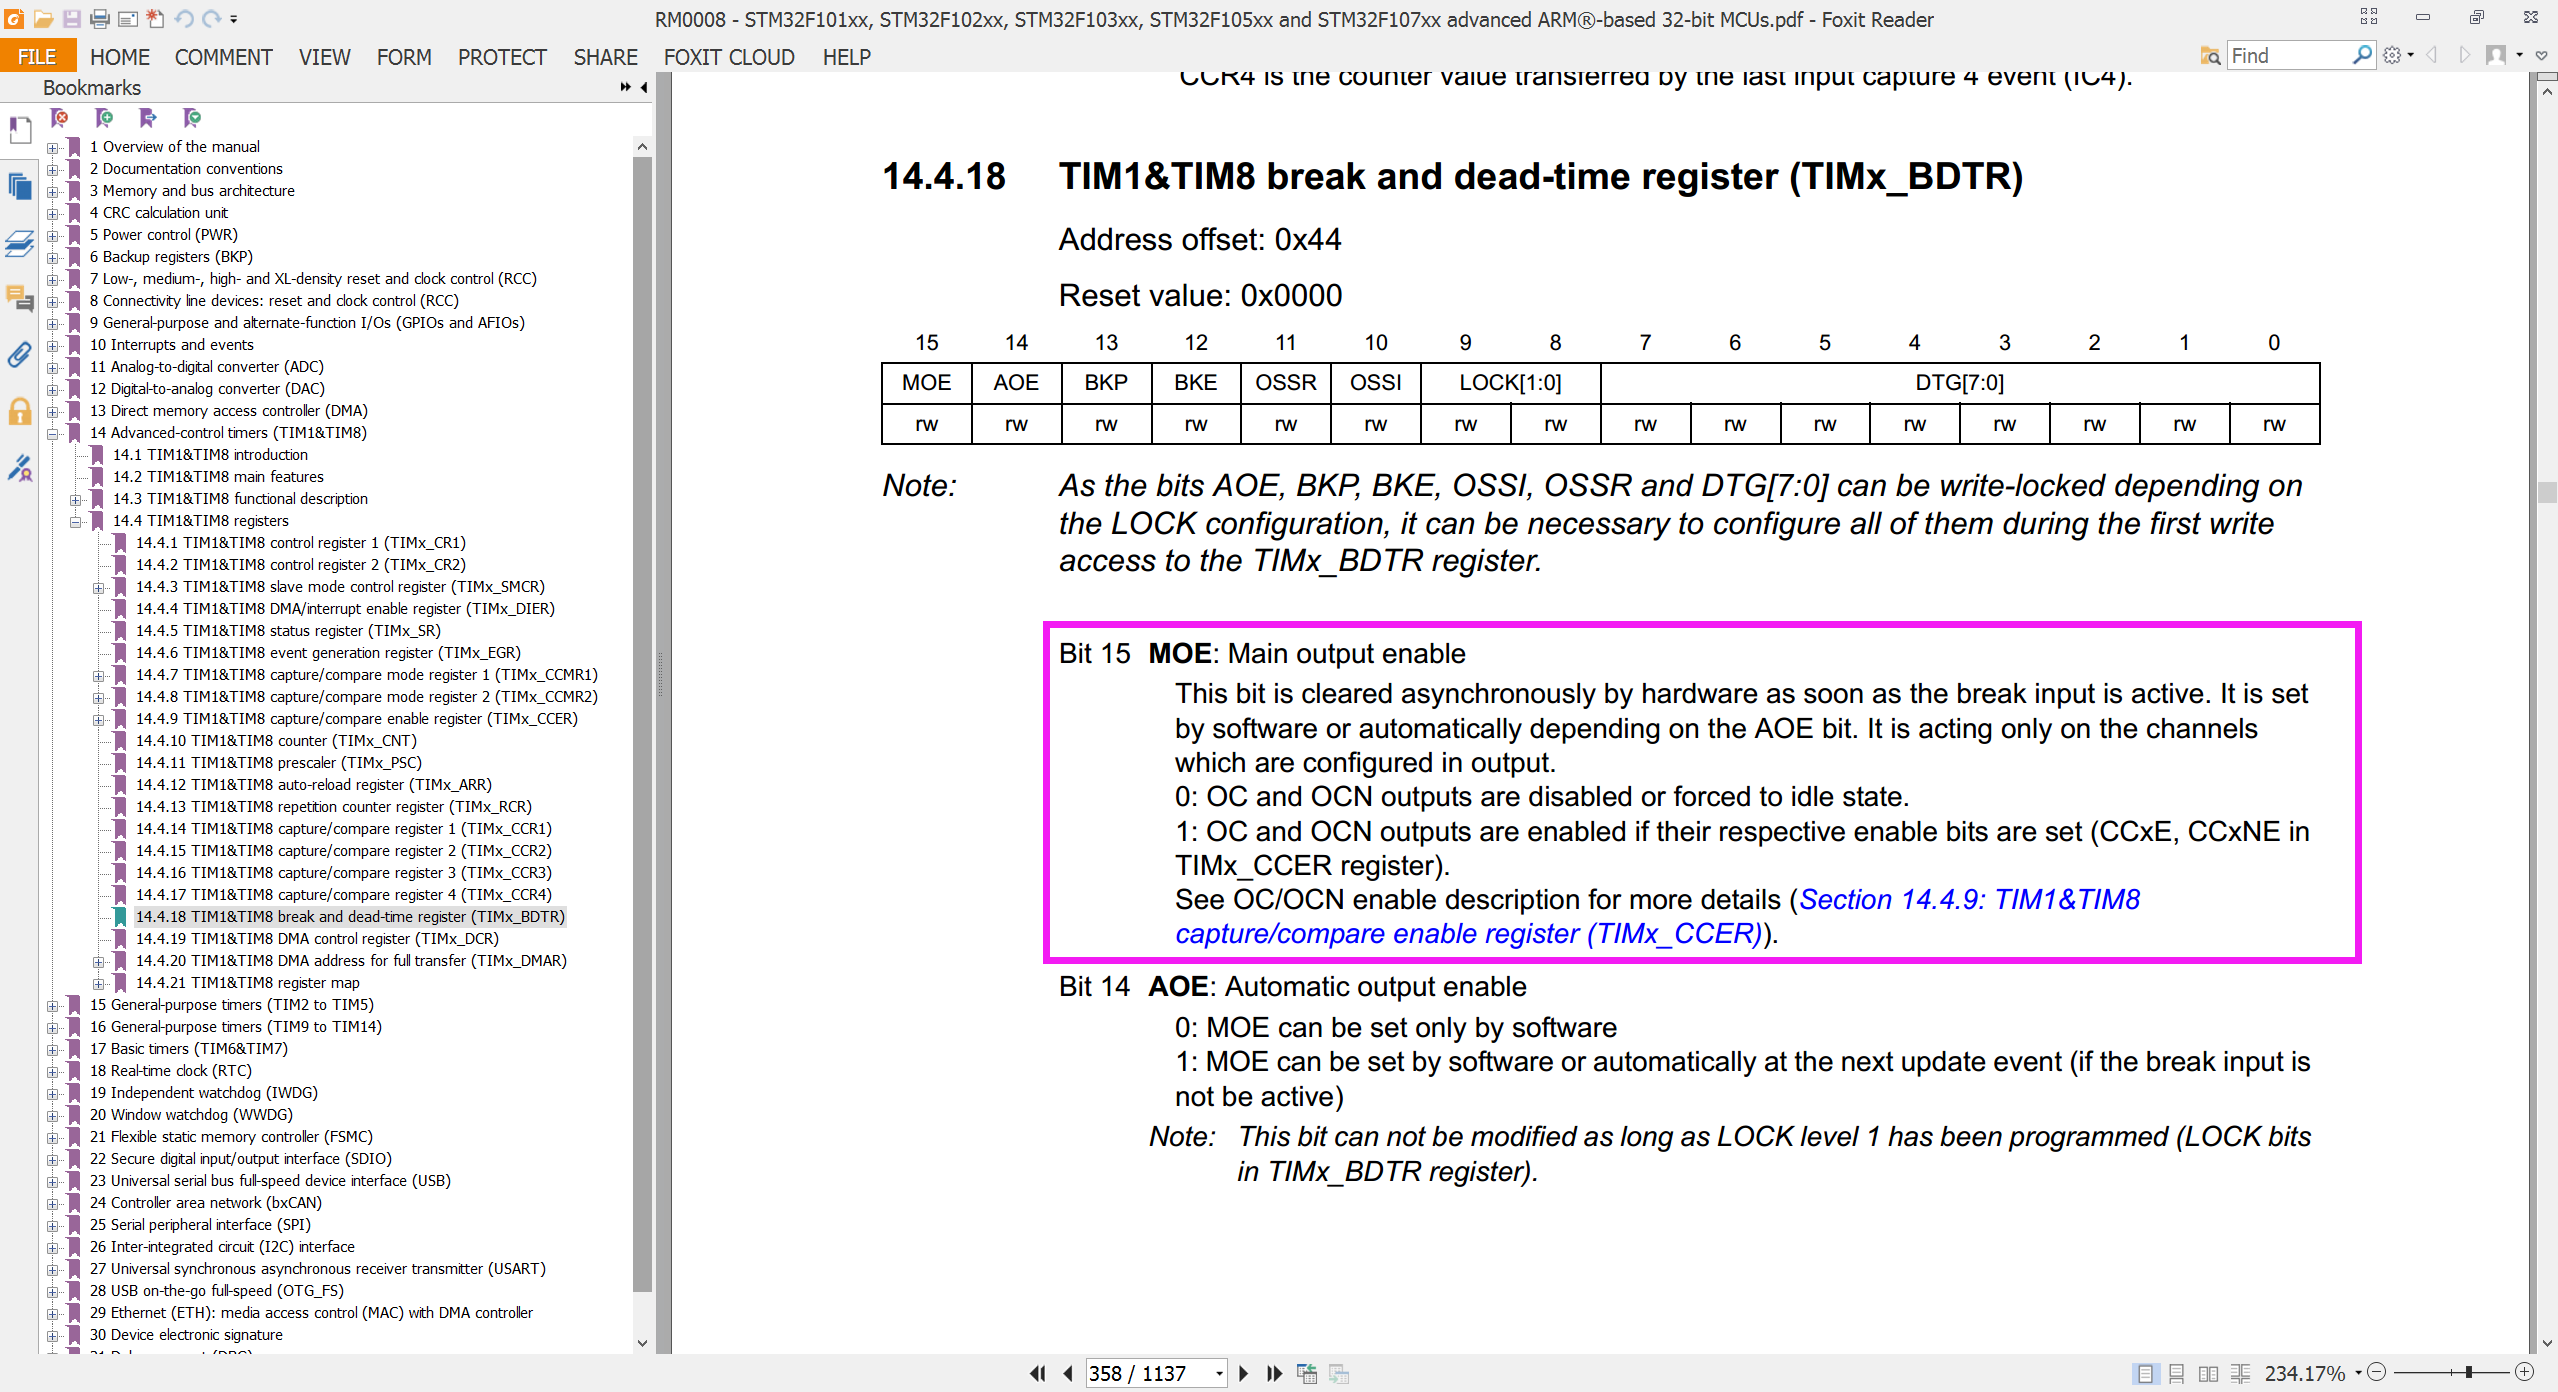
Task: Click the email document icon in quick toolbar
Action: [128, 19]
